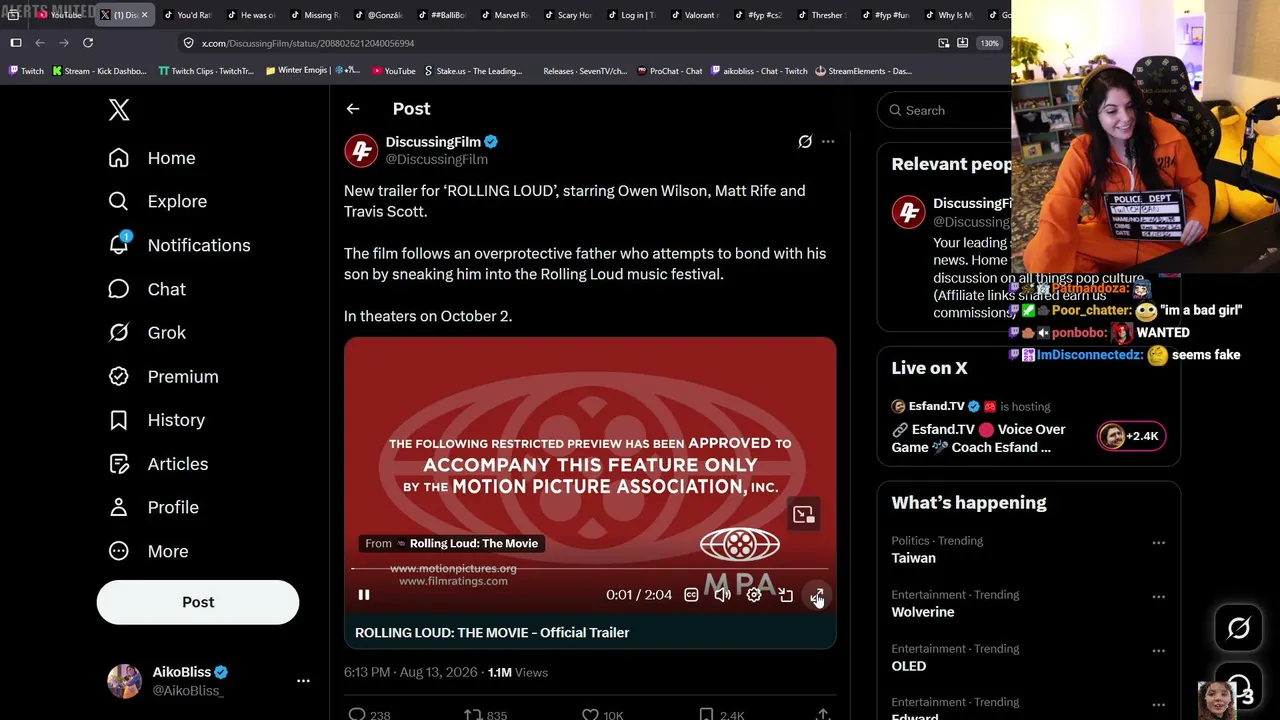Image resolution: width=1280 pixels, height=720 pixels.
Task: Open the OLED trending topic
Action: [x=909, y=666]
